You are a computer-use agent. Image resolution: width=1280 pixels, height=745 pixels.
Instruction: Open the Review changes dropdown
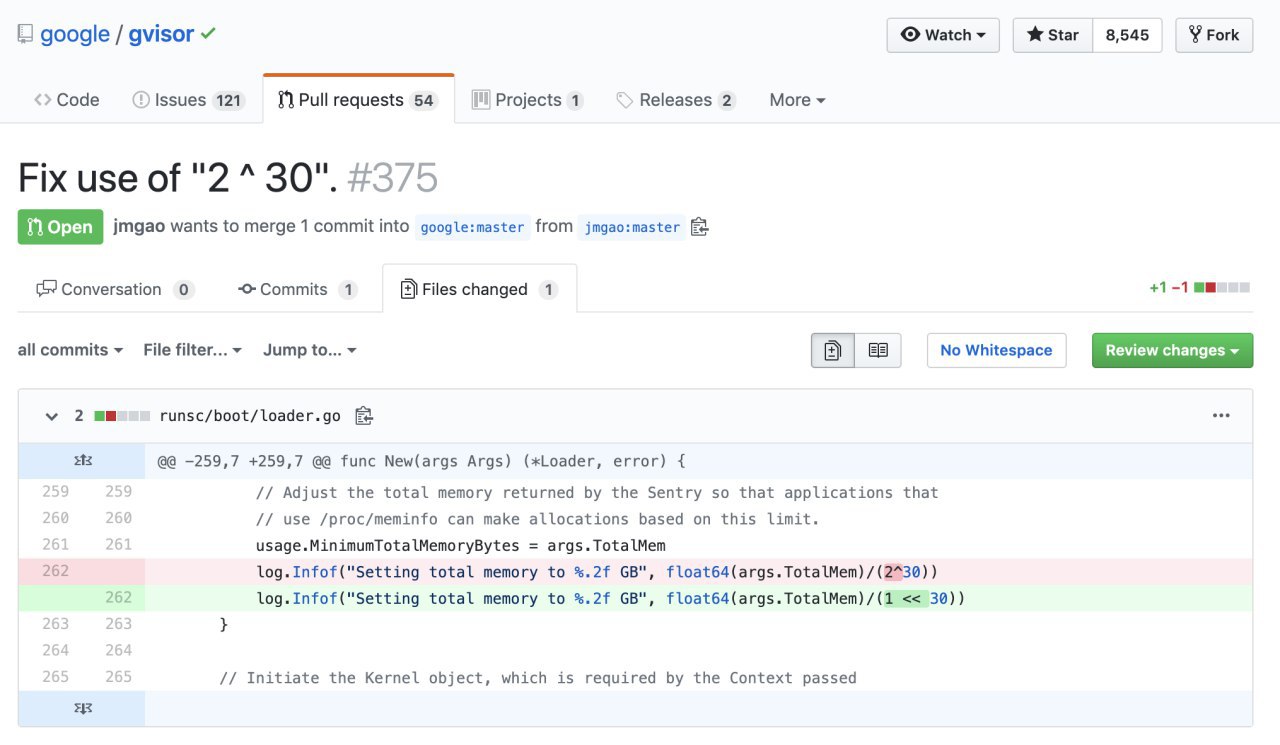pyautogui.click(x=1172, y=350)
